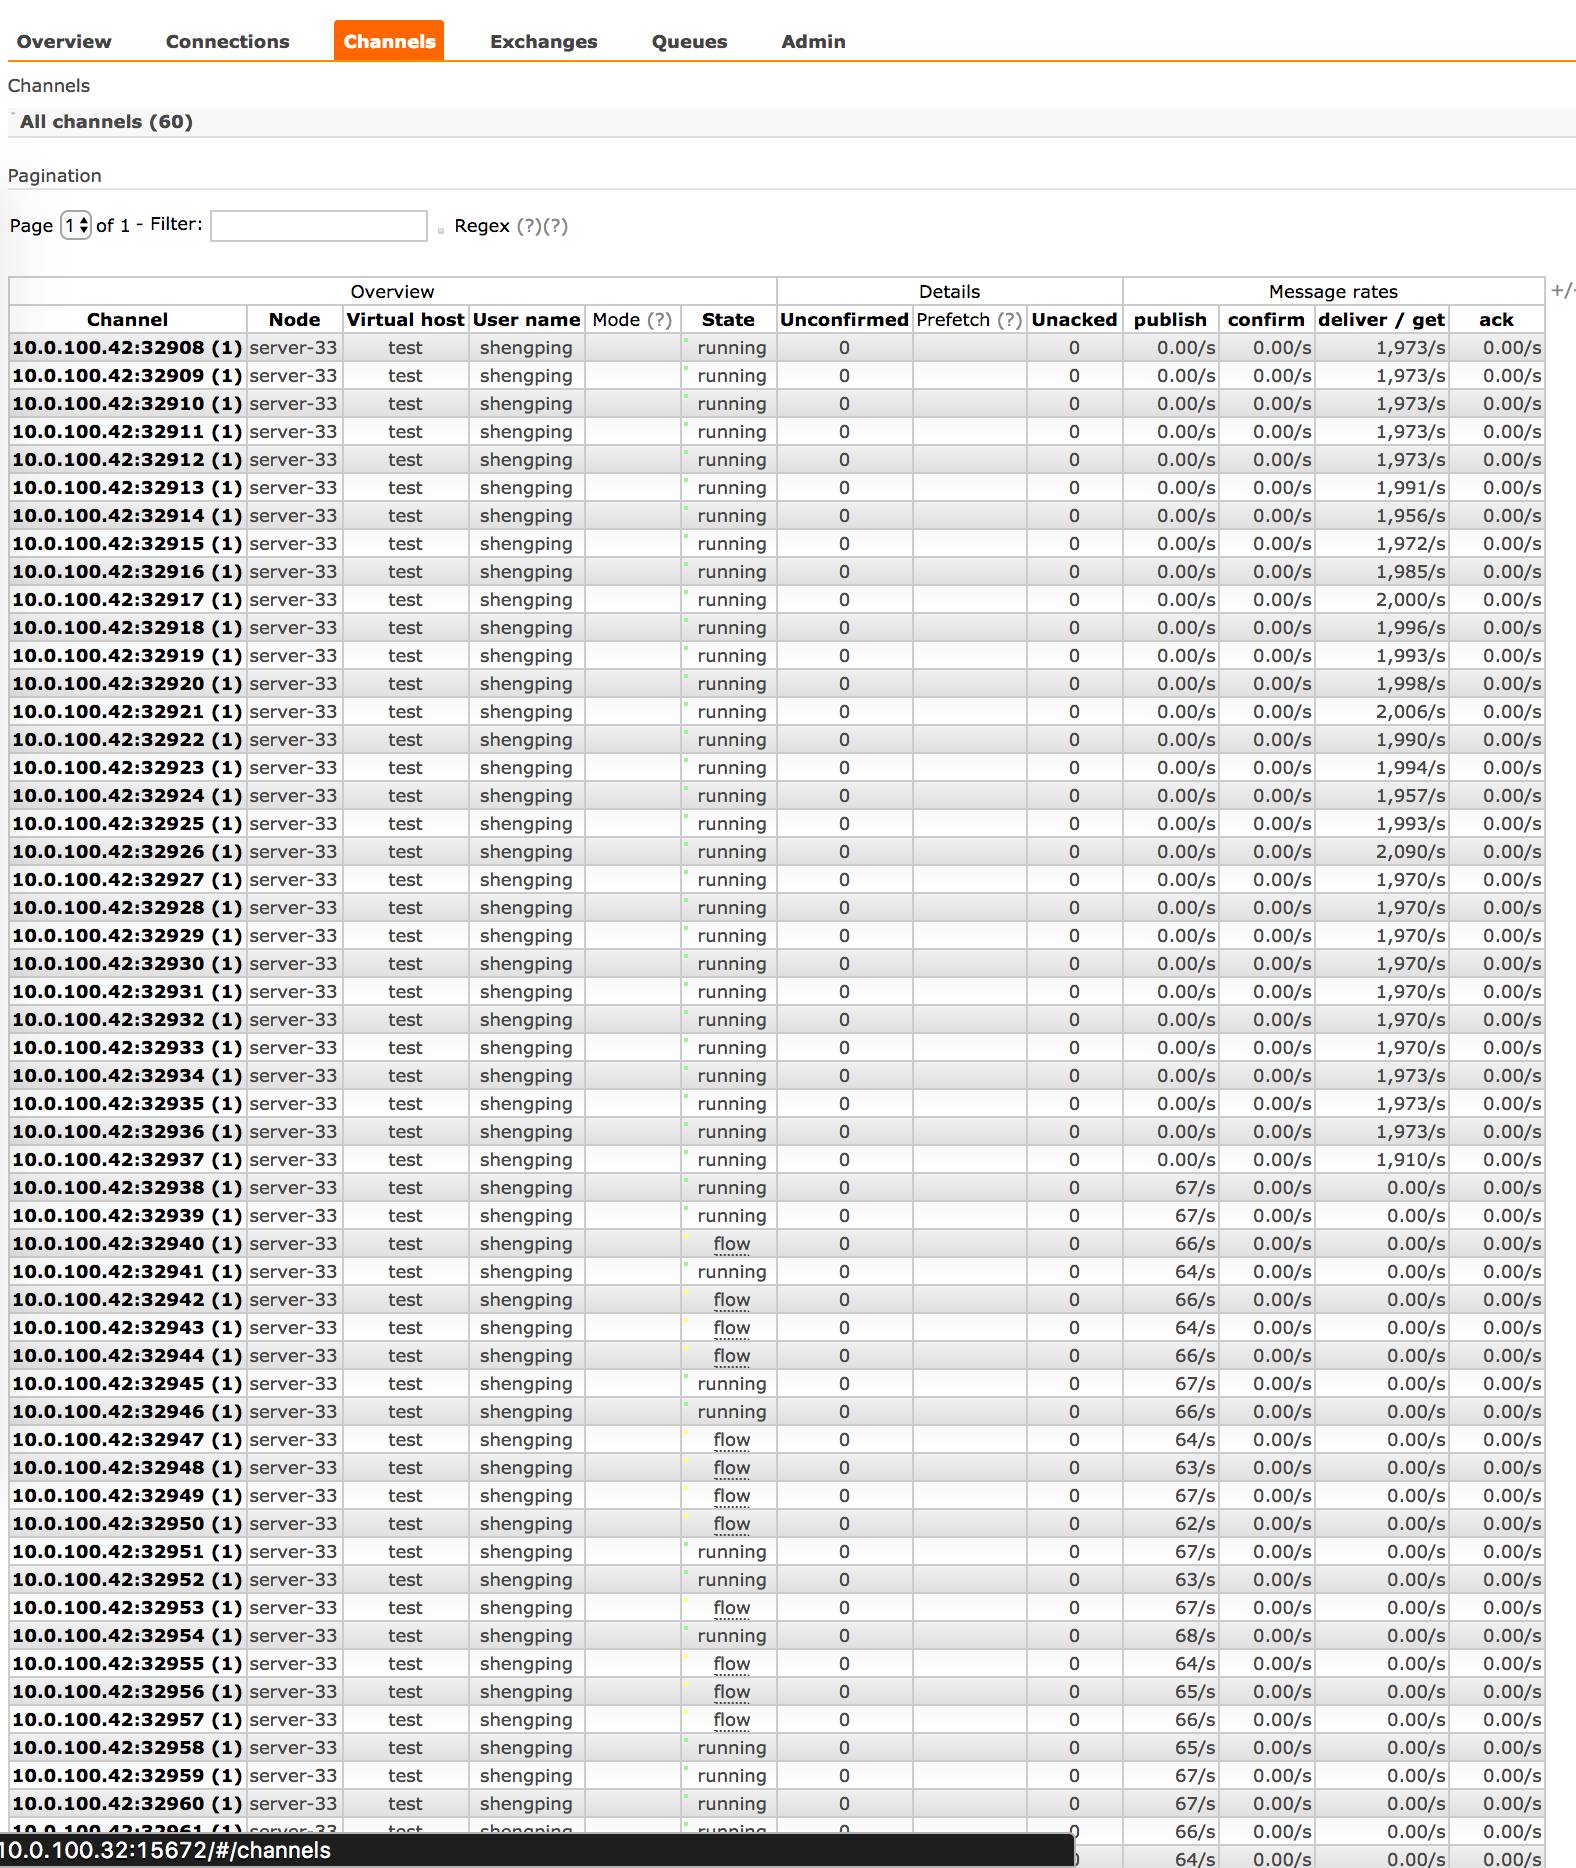Open channel 10.0.100.42:32944 (1)

pos(127,1356)
